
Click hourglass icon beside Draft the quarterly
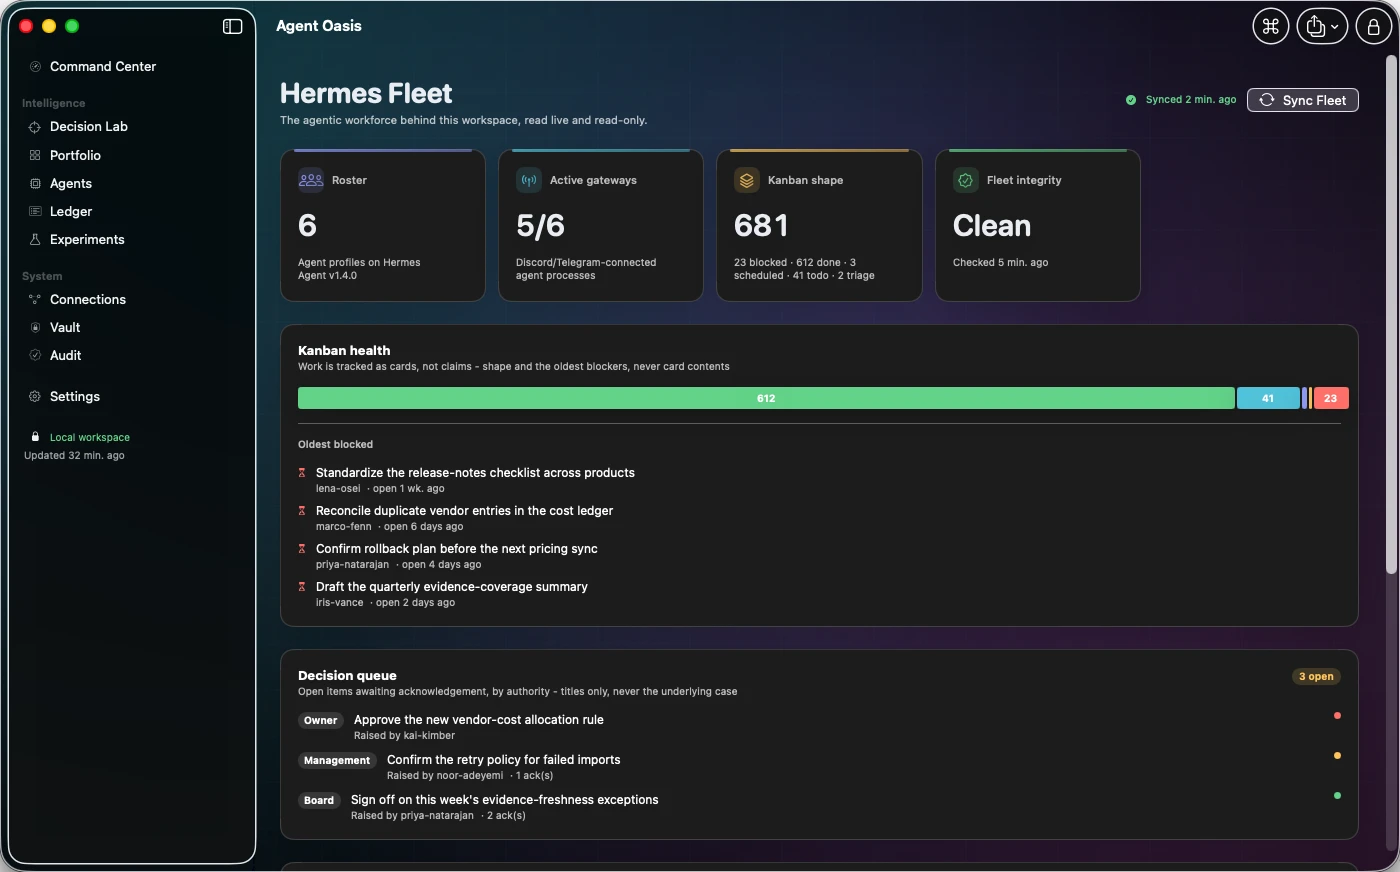(302, 587)
